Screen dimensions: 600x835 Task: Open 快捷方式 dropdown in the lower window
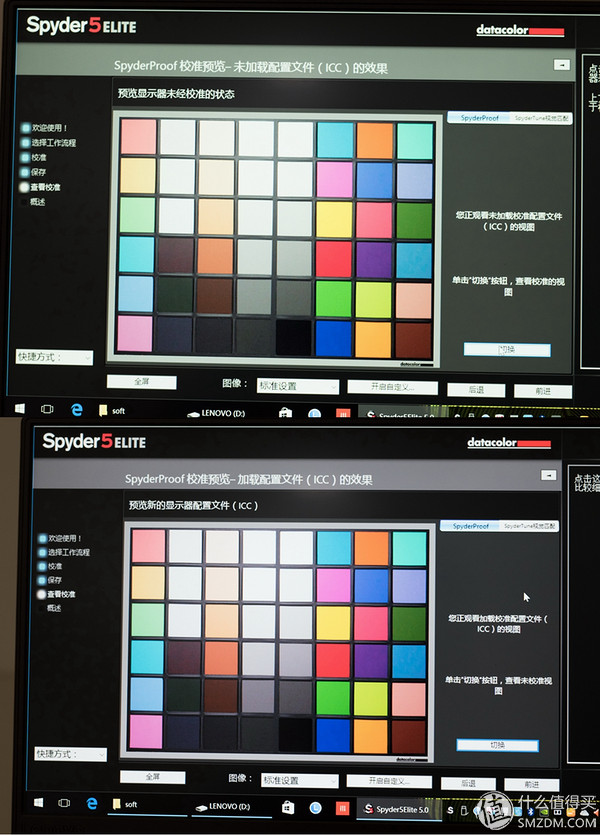pos(71,754)
